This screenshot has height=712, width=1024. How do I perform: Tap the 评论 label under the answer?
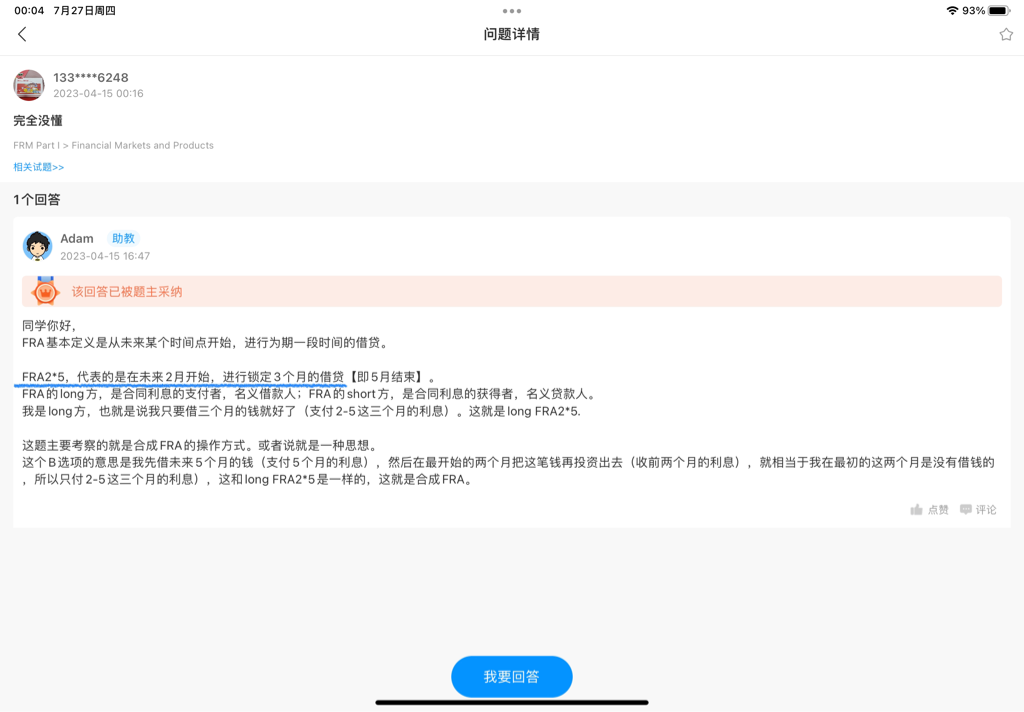tap(986, 510)
